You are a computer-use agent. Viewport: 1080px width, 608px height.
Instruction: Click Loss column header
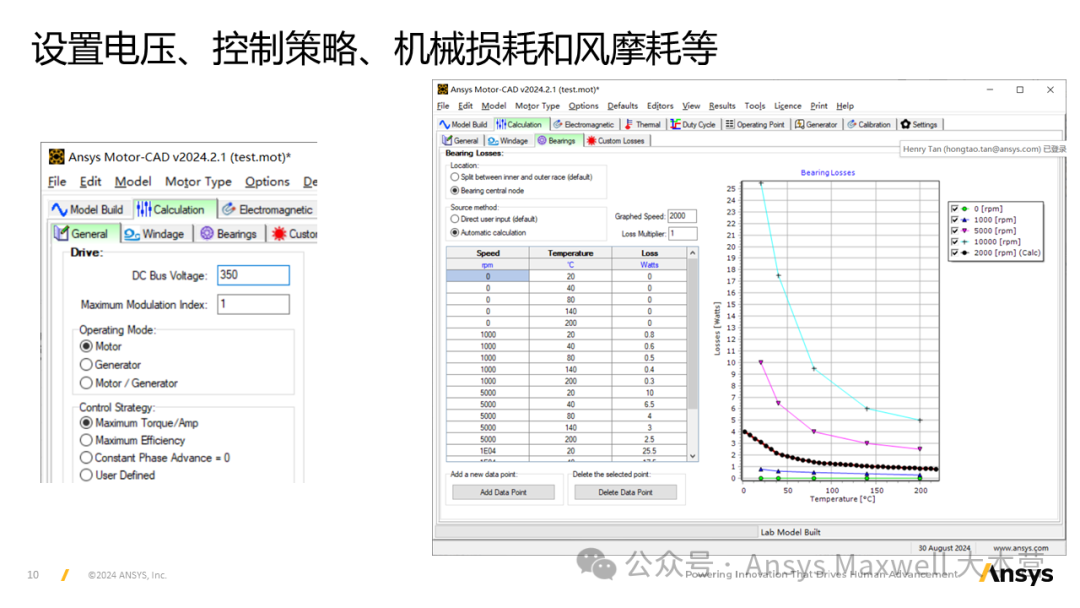(x=650, y=253)
